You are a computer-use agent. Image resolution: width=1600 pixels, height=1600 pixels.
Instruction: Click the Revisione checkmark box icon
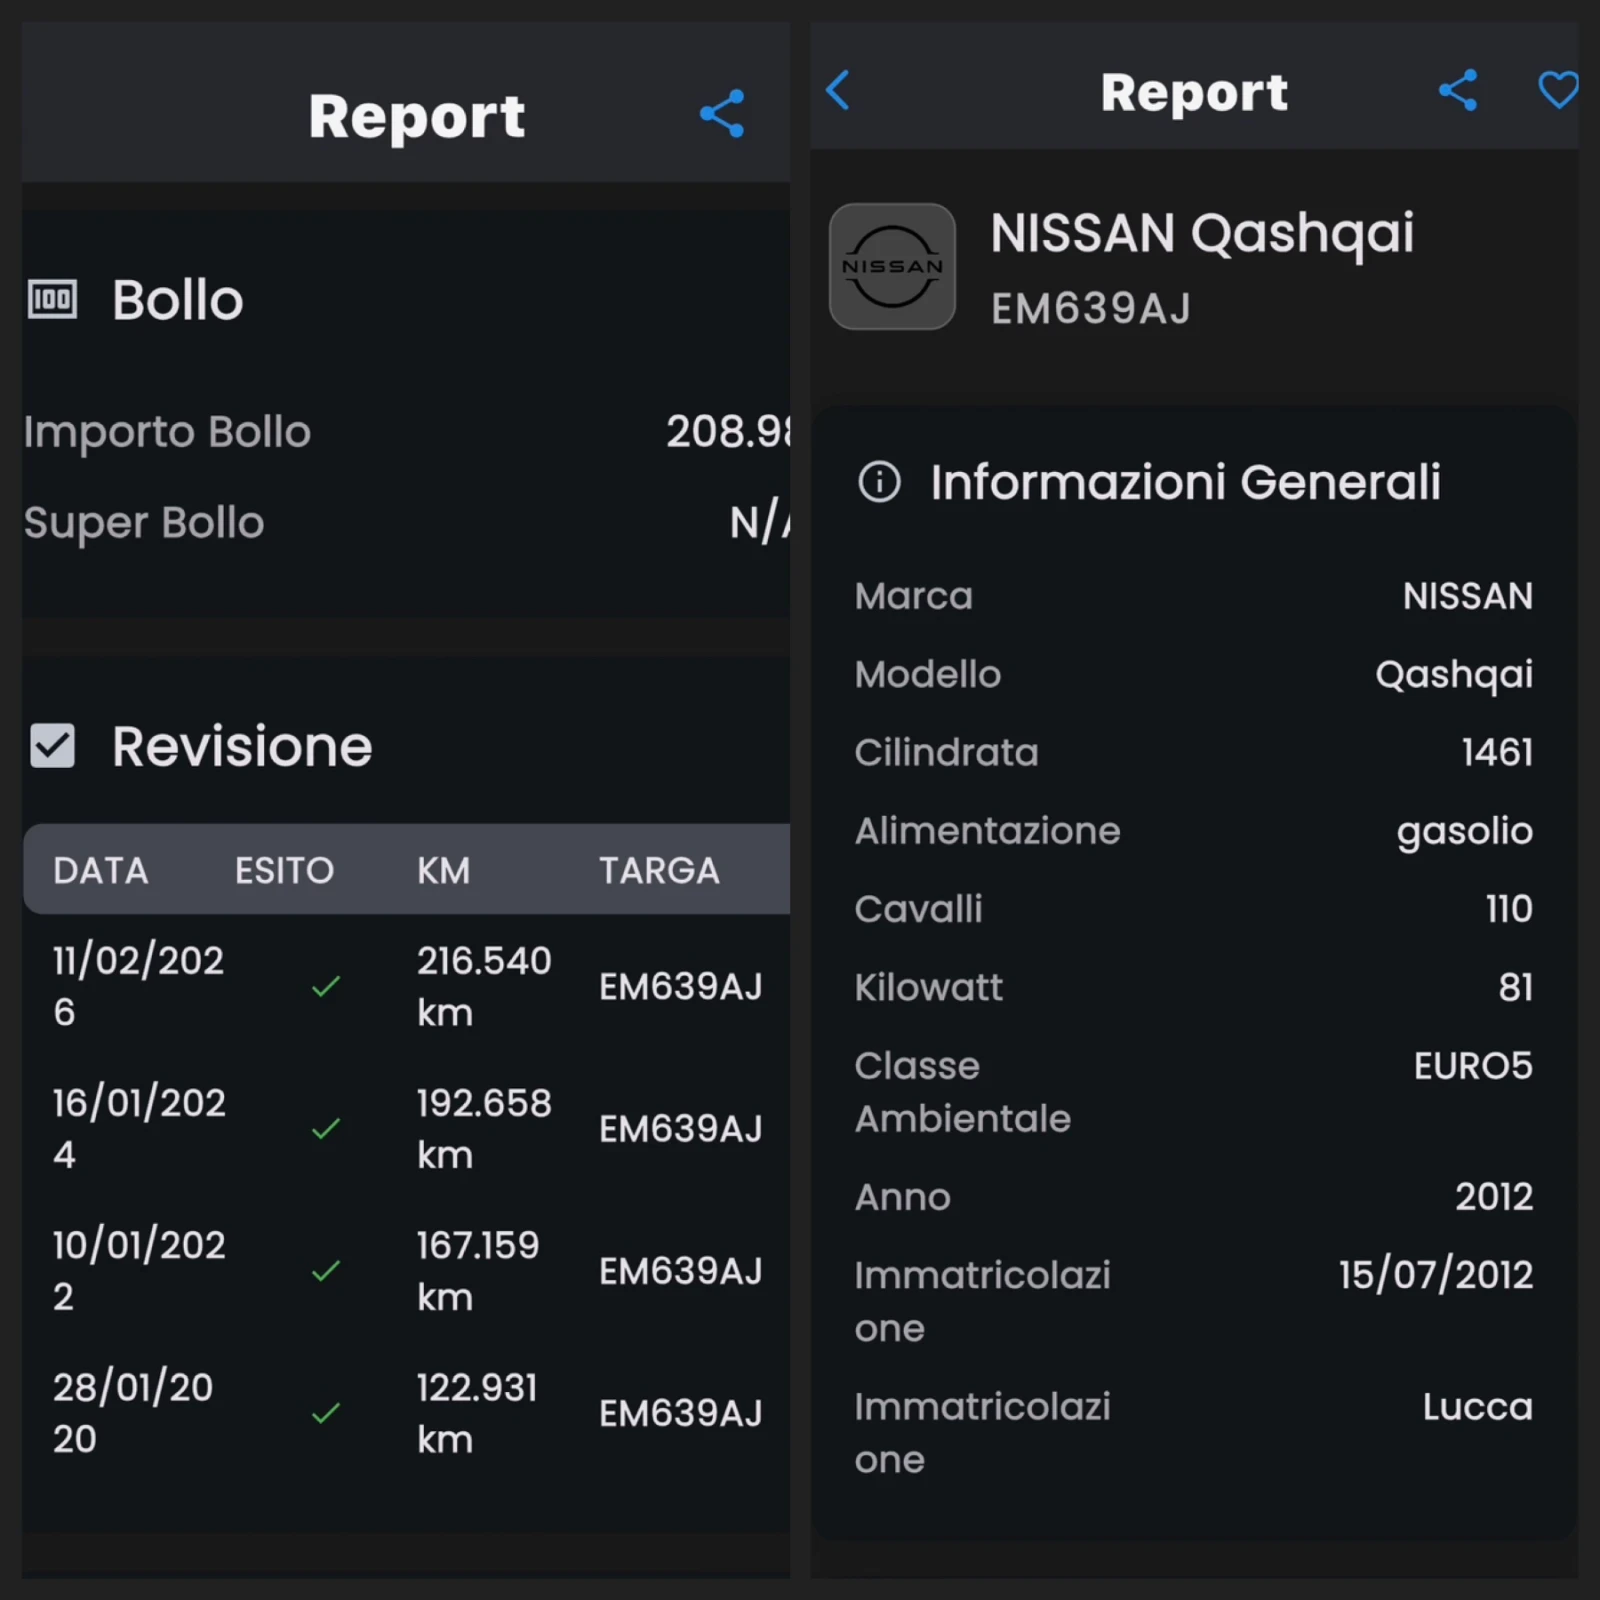52,746
